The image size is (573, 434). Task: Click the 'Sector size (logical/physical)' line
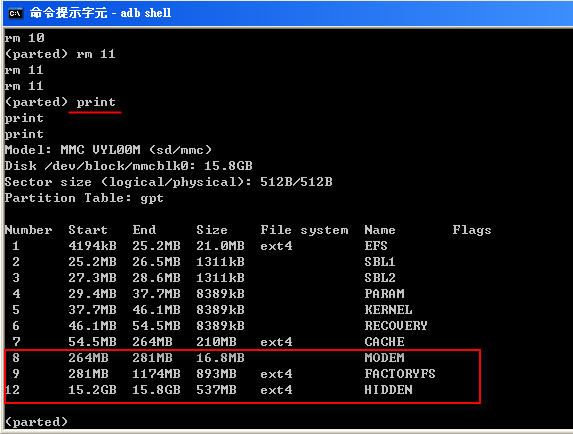[x=168, y=182]
